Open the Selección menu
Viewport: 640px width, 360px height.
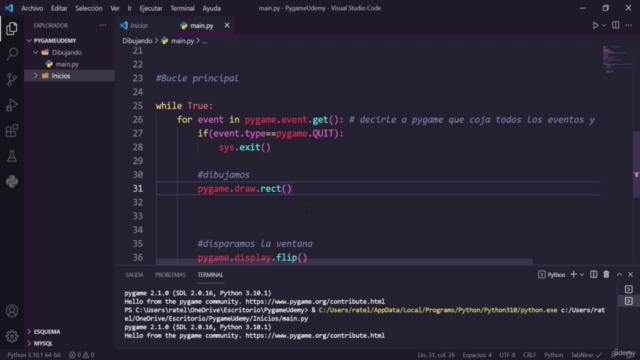tap(89, 8)
